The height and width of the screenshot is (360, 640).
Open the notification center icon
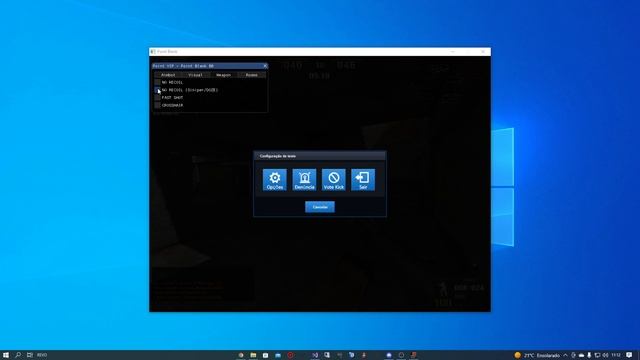(x=629, y=355)
